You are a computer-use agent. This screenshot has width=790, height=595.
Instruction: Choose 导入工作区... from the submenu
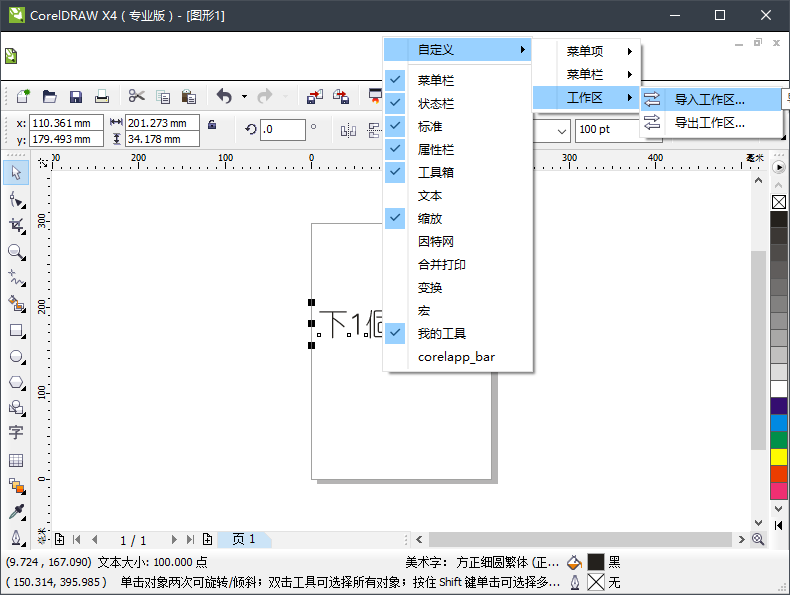[x=709, y=99]
